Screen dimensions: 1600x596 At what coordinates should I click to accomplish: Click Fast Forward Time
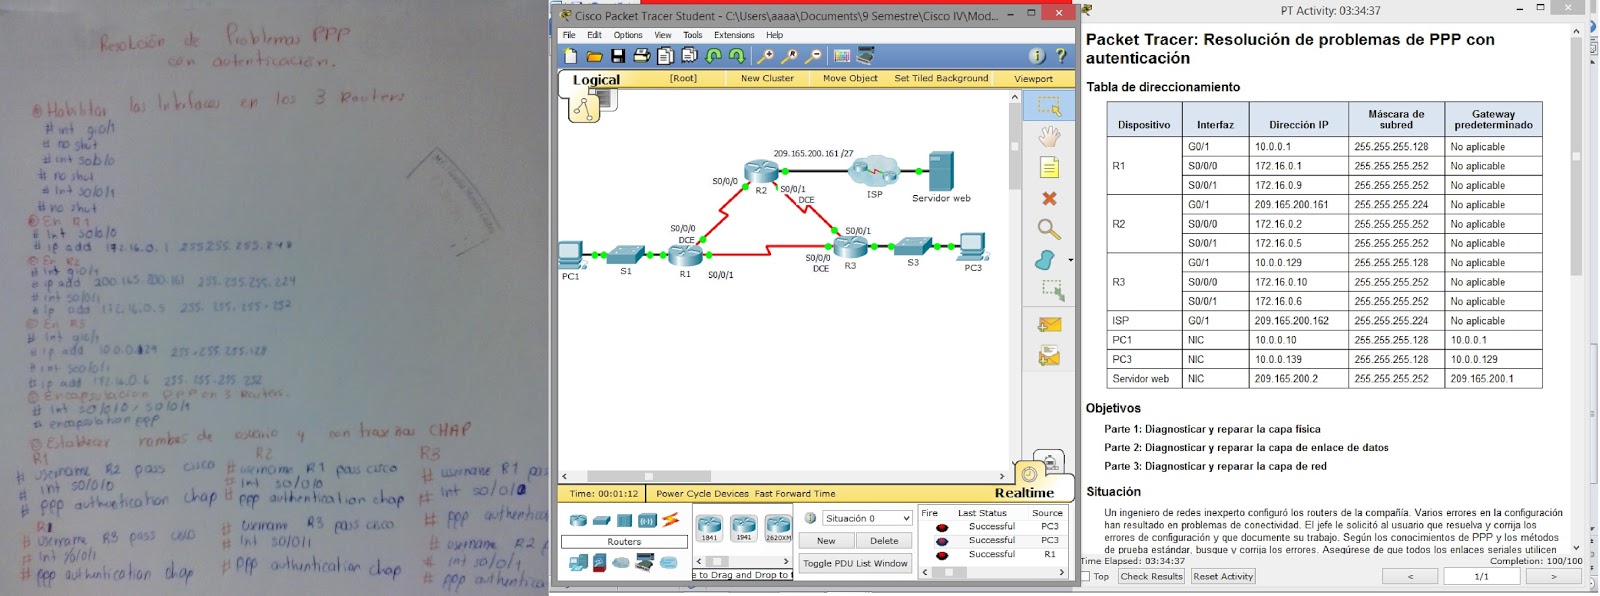coord(795,494)
